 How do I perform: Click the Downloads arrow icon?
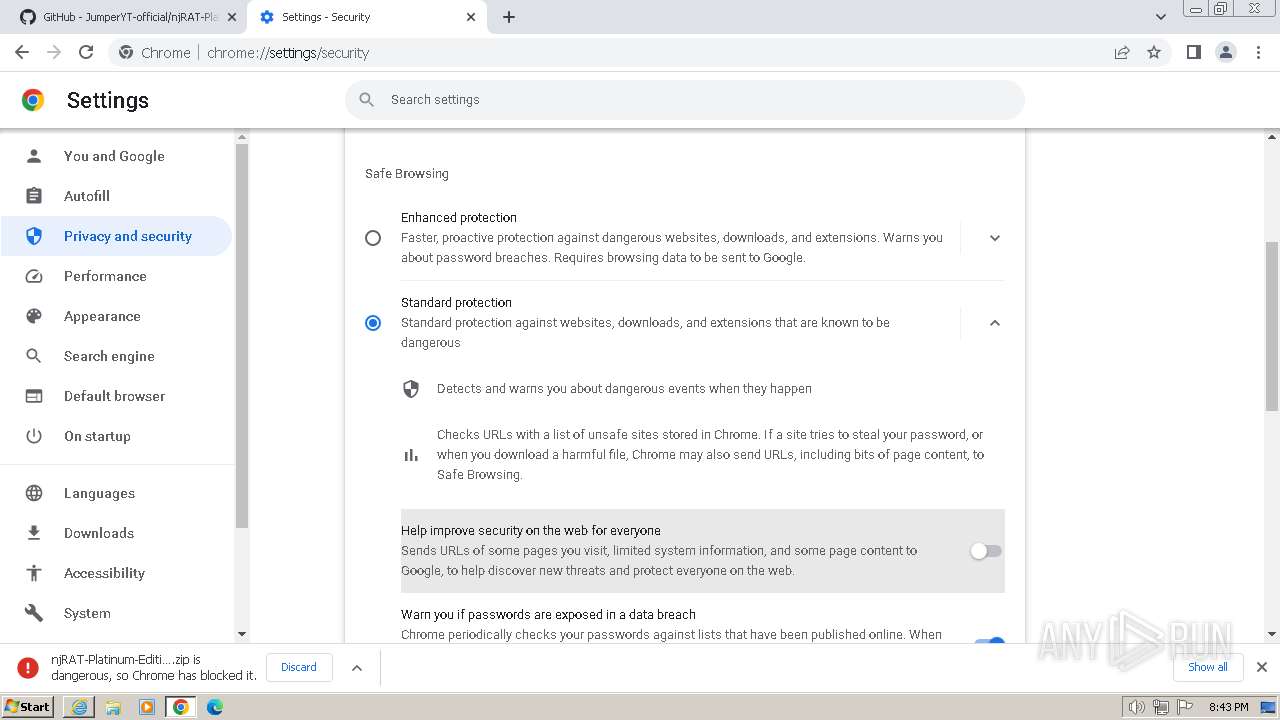pyautogui.click(x=34, y=533)
